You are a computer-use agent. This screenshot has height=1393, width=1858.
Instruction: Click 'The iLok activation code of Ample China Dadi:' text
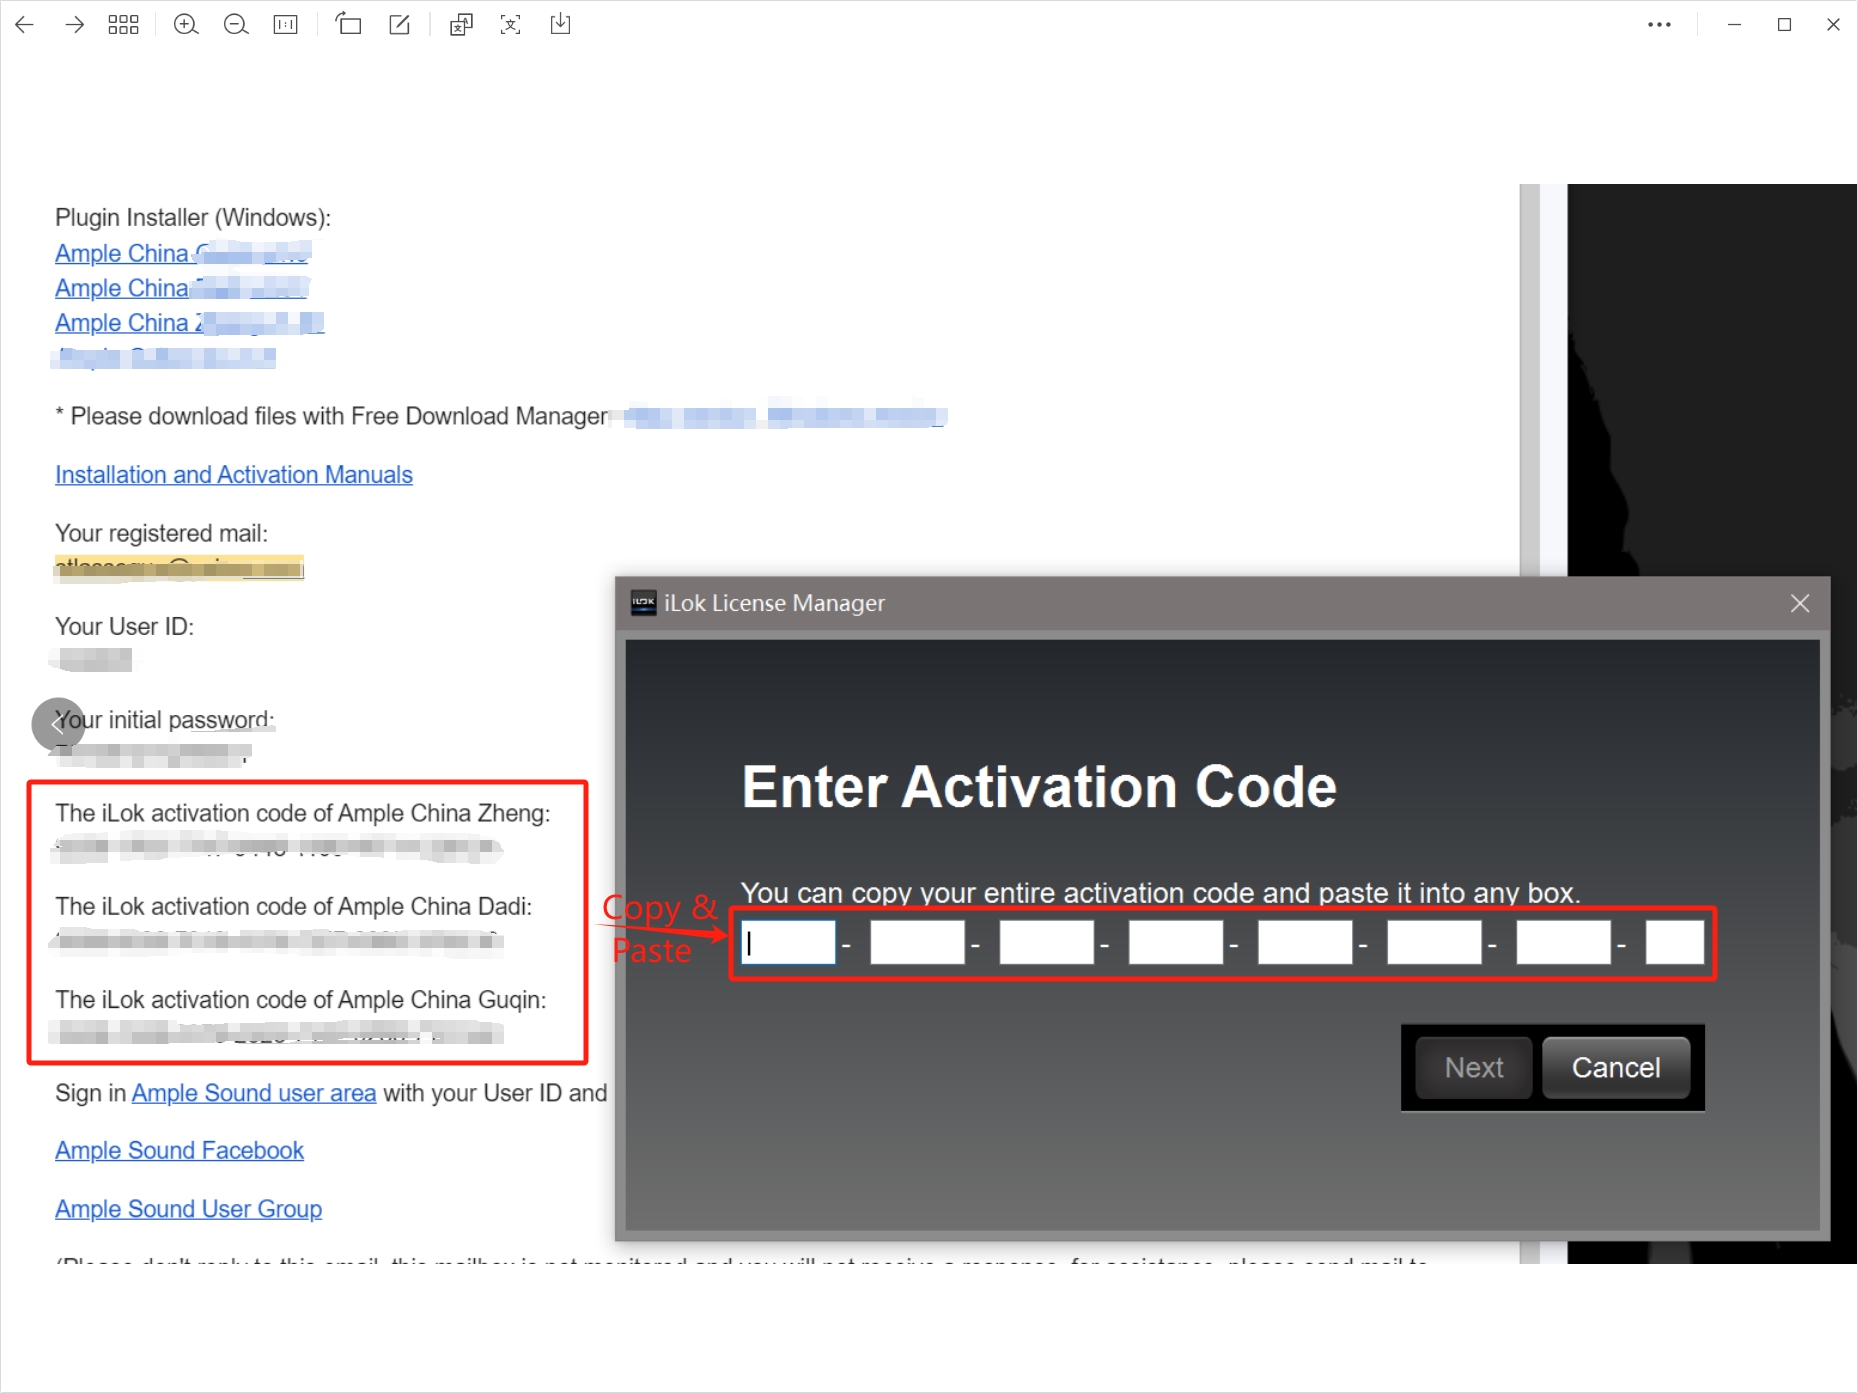[x=294, y=907]
